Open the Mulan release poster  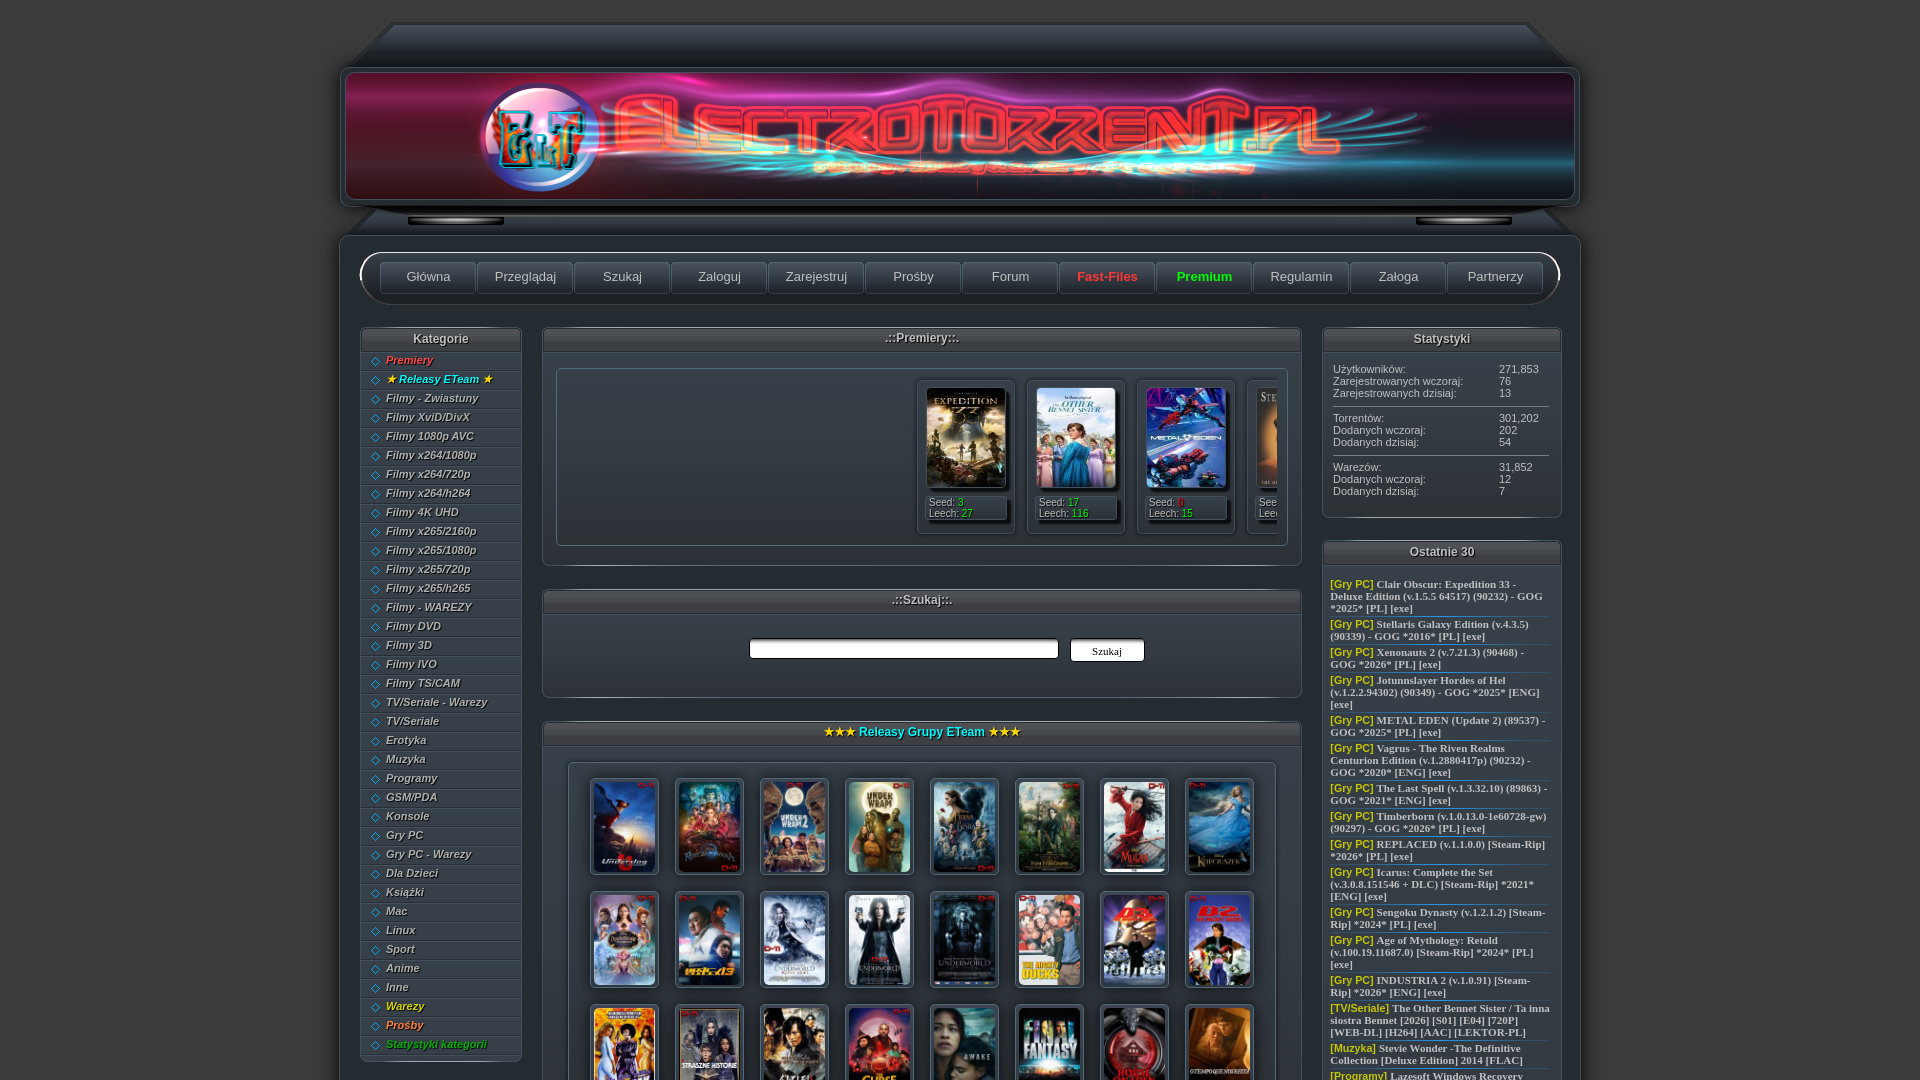pyautogui.click(x=1134, y=827)
